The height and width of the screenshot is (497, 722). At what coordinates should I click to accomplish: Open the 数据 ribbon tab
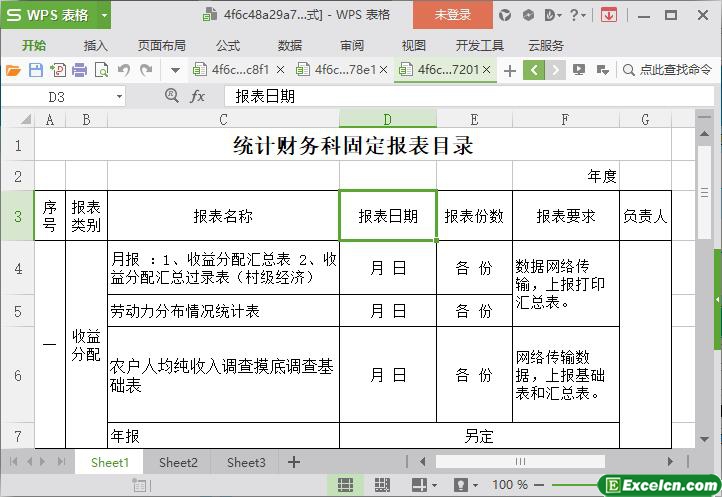tap(290, 46)
